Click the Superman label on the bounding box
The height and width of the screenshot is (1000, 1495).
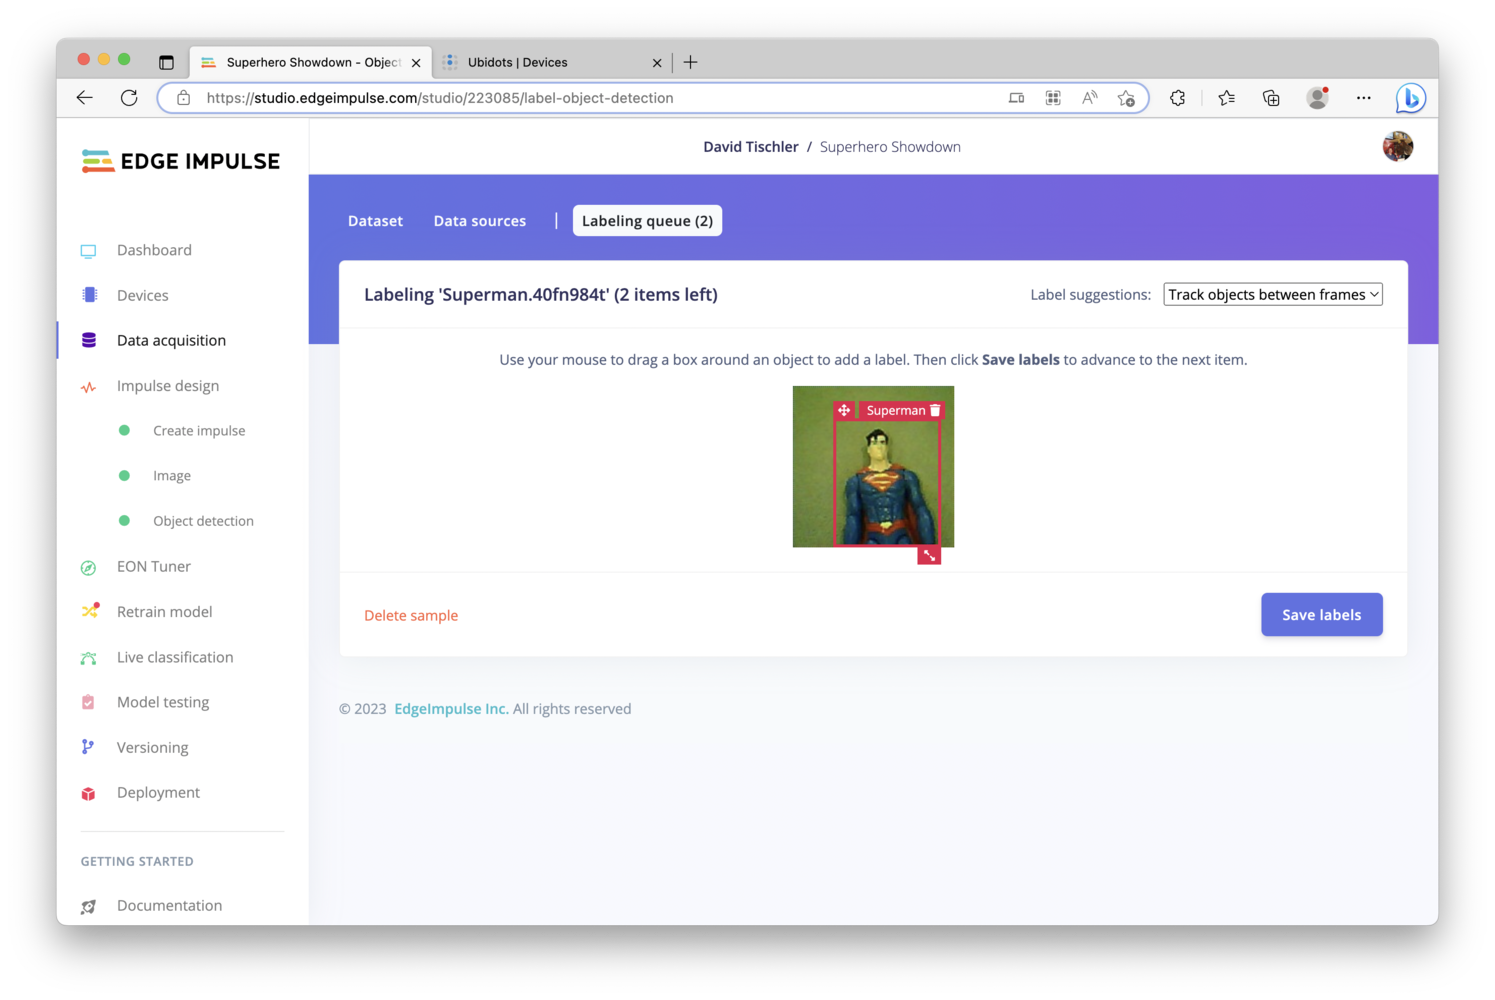pos(896,410)
